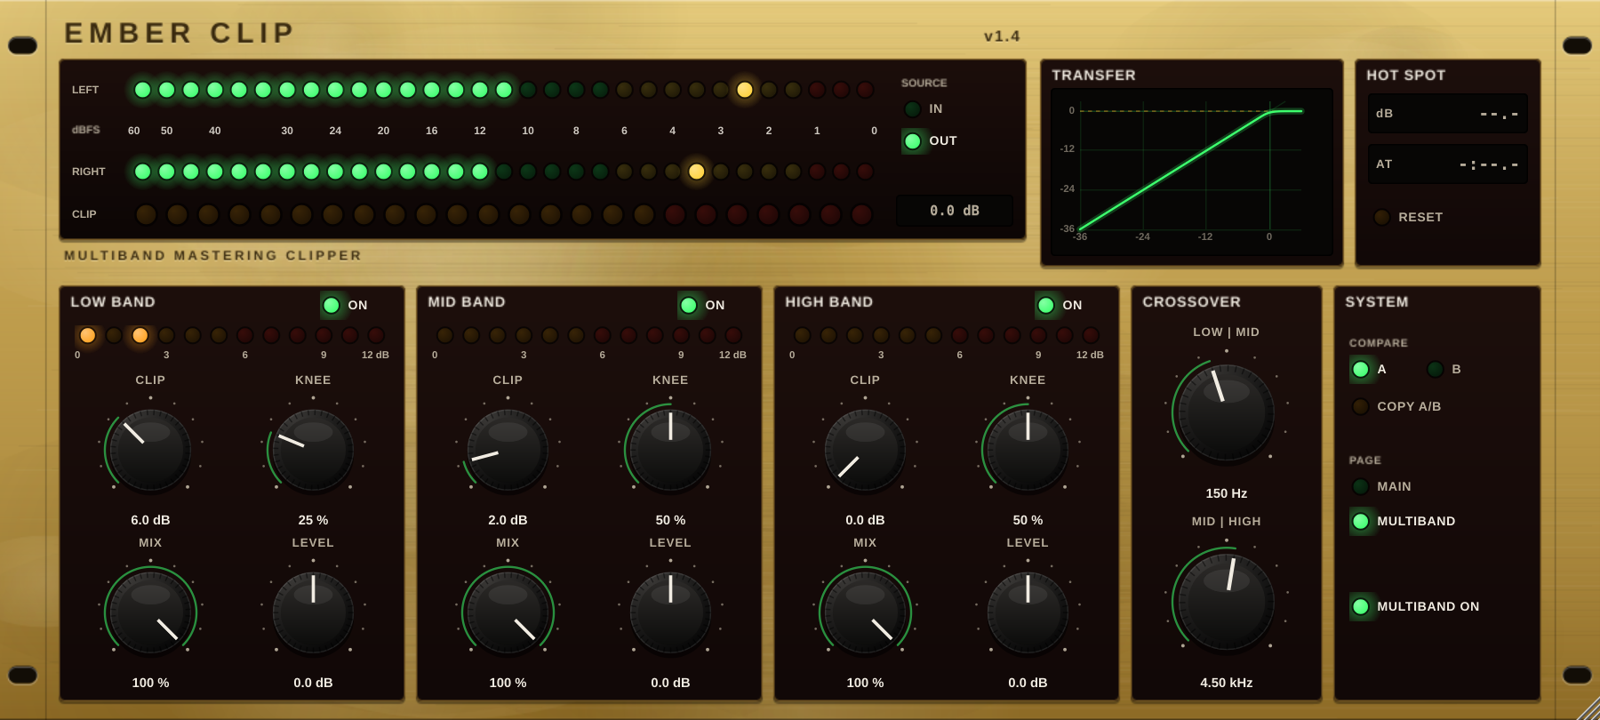
Task: Select IN as meter source
Action: pyautogui.click(x=923, y=109)
